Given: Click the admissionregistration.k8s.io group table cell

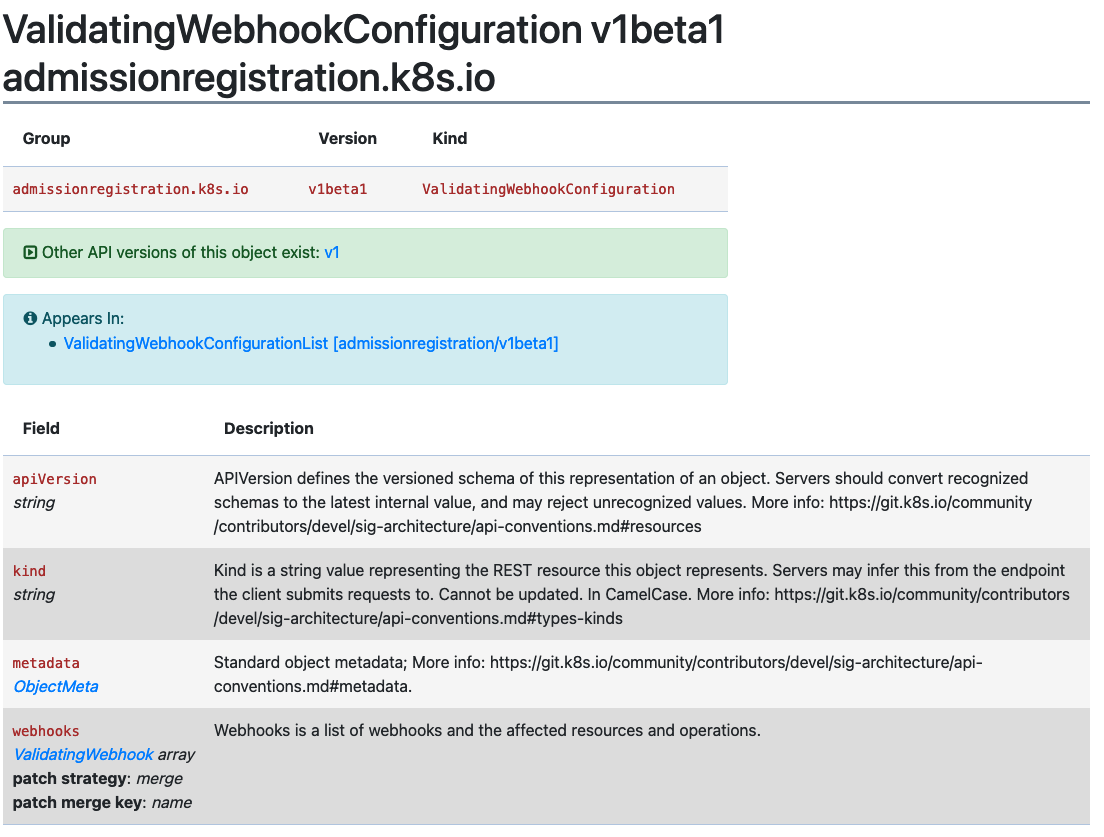Looking at the screenshot, I should tap(130, 189).
